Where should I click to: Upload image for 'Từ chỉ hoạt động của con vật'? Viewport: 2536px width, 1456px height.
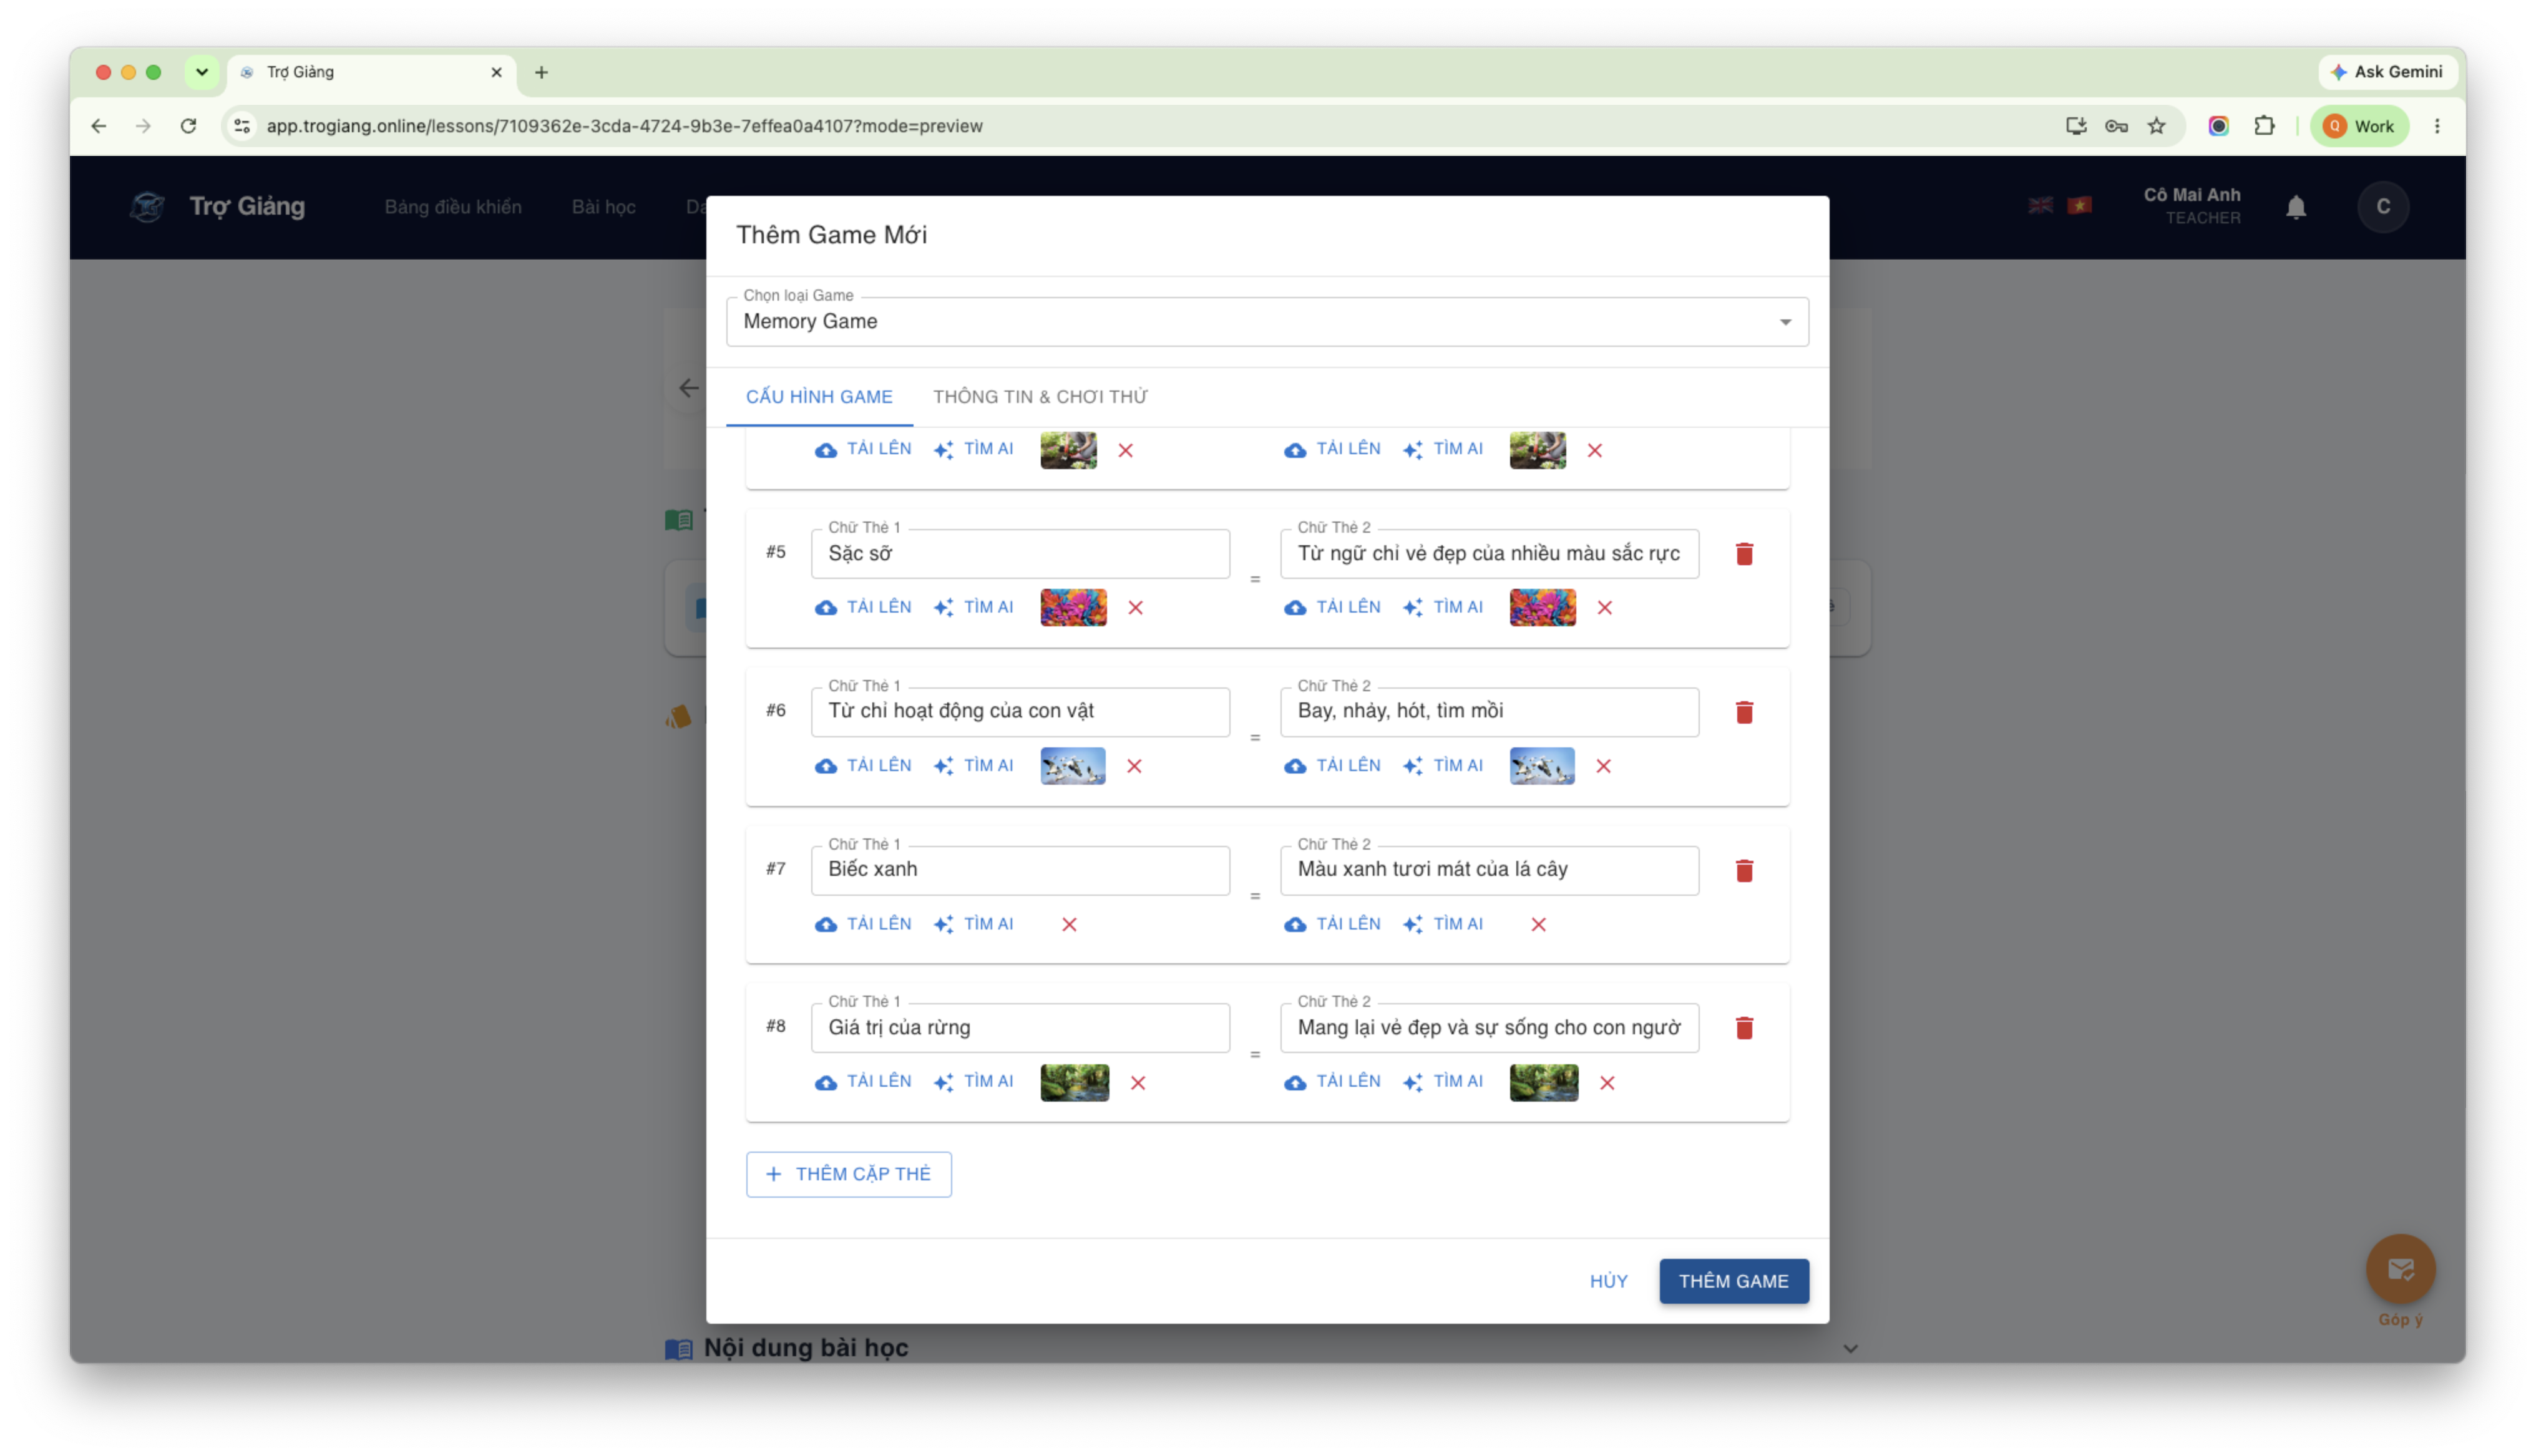point(863,765)
